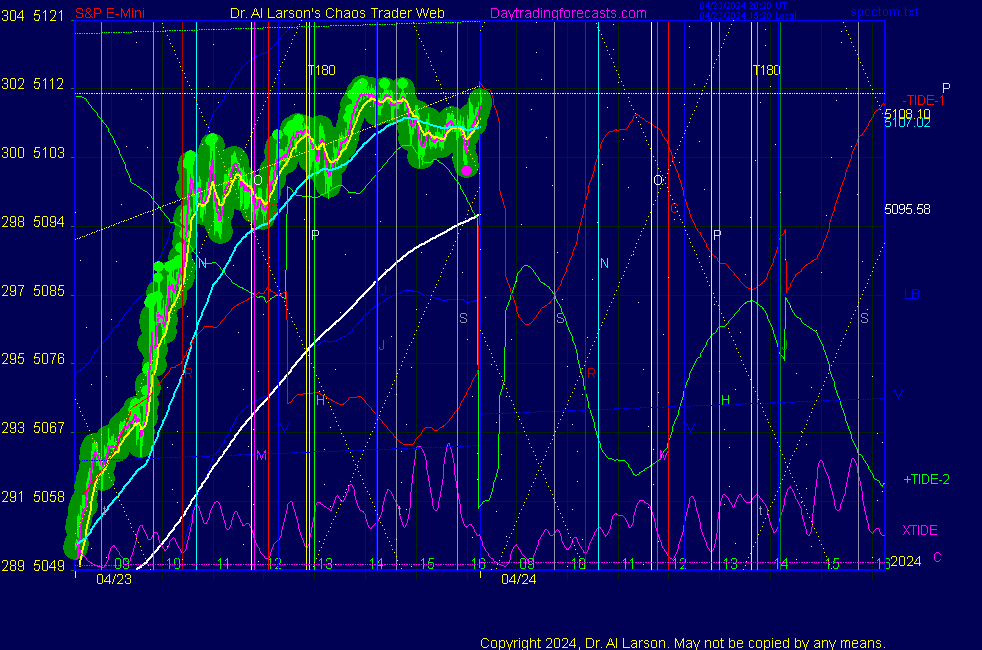The image size is (982, 650).
Task: Click the spcctom.txt file label
Action: 884,12
